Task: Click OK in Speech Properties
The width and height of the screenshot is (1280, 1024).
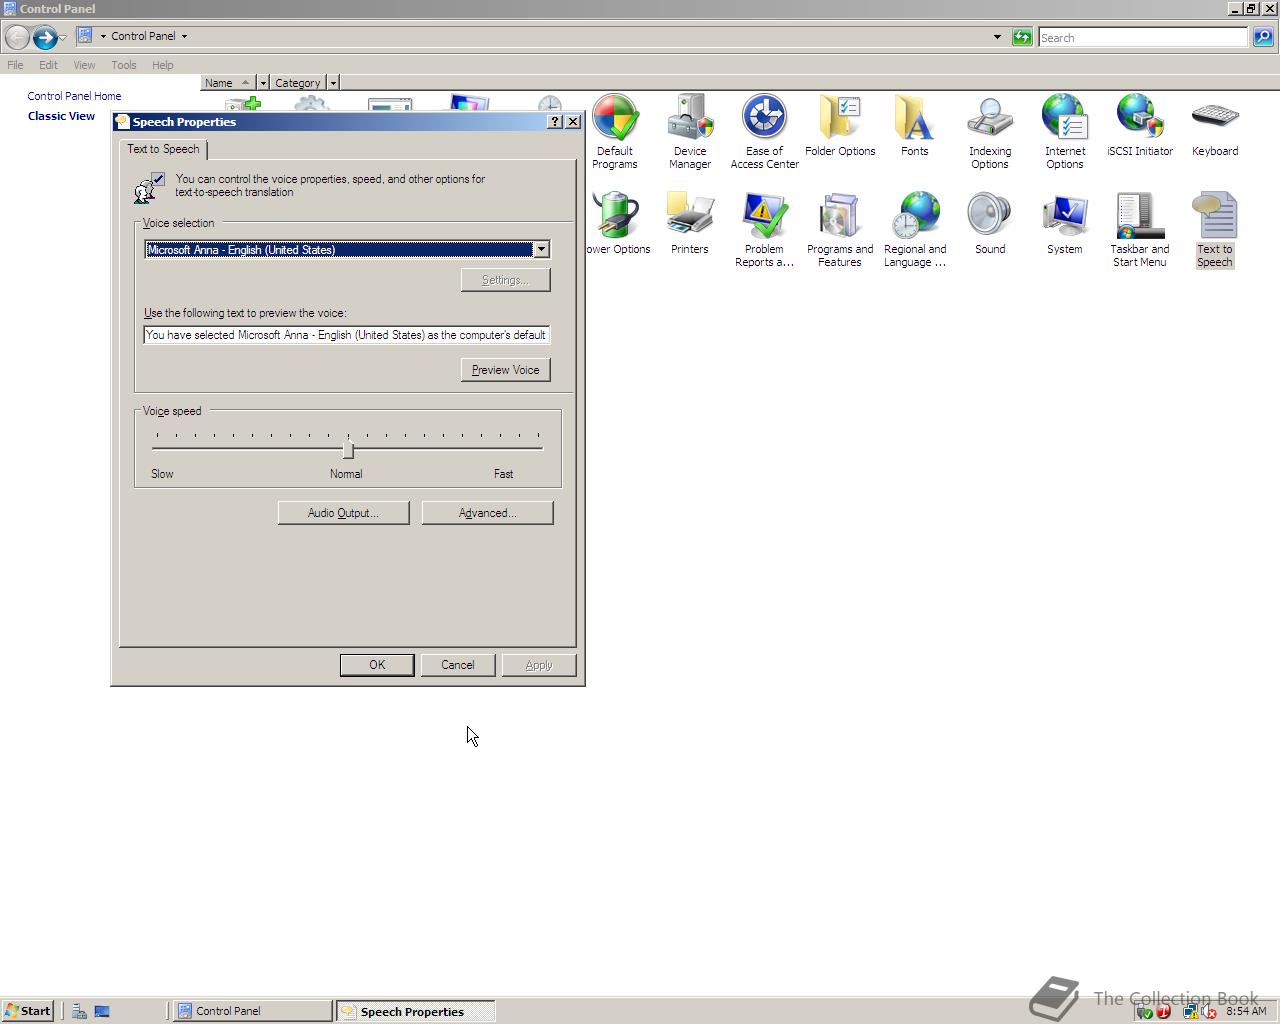Action: 377,665
